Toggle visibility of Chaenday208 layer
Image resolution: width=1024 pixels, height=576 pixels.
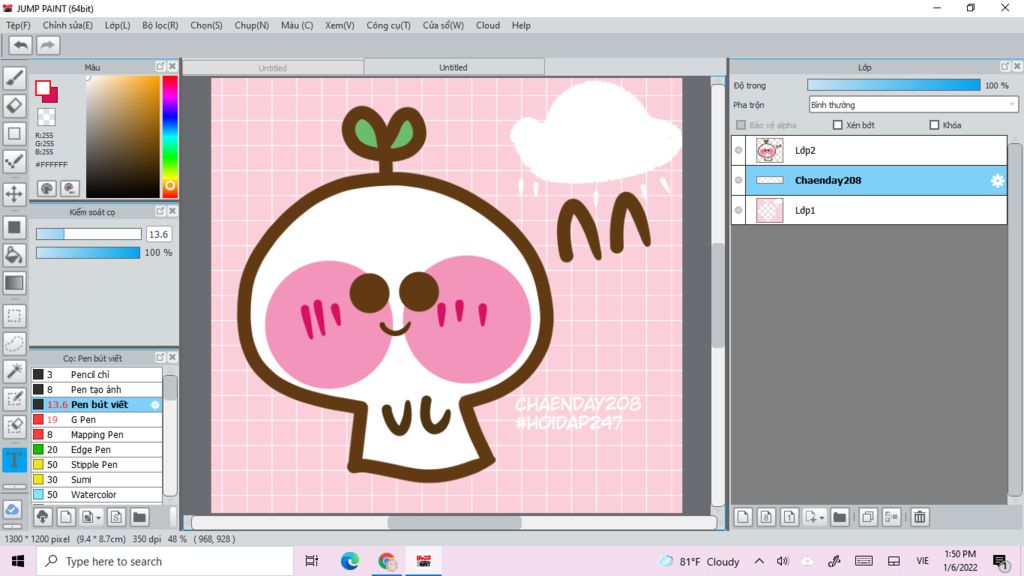739,180
